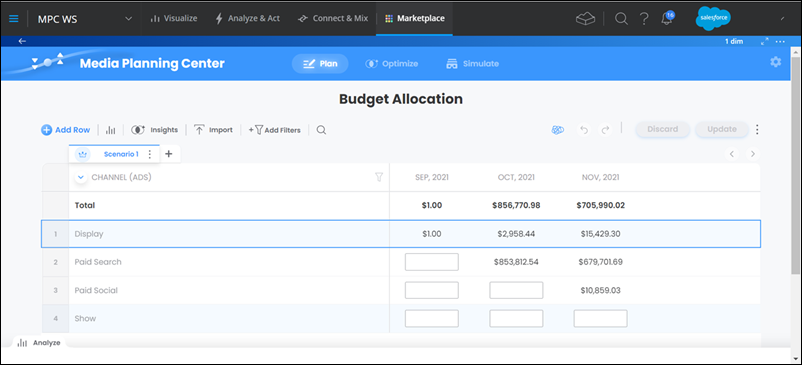
Task: Click Total Oct value $856,770.98
Action: [x=516, y=206]
